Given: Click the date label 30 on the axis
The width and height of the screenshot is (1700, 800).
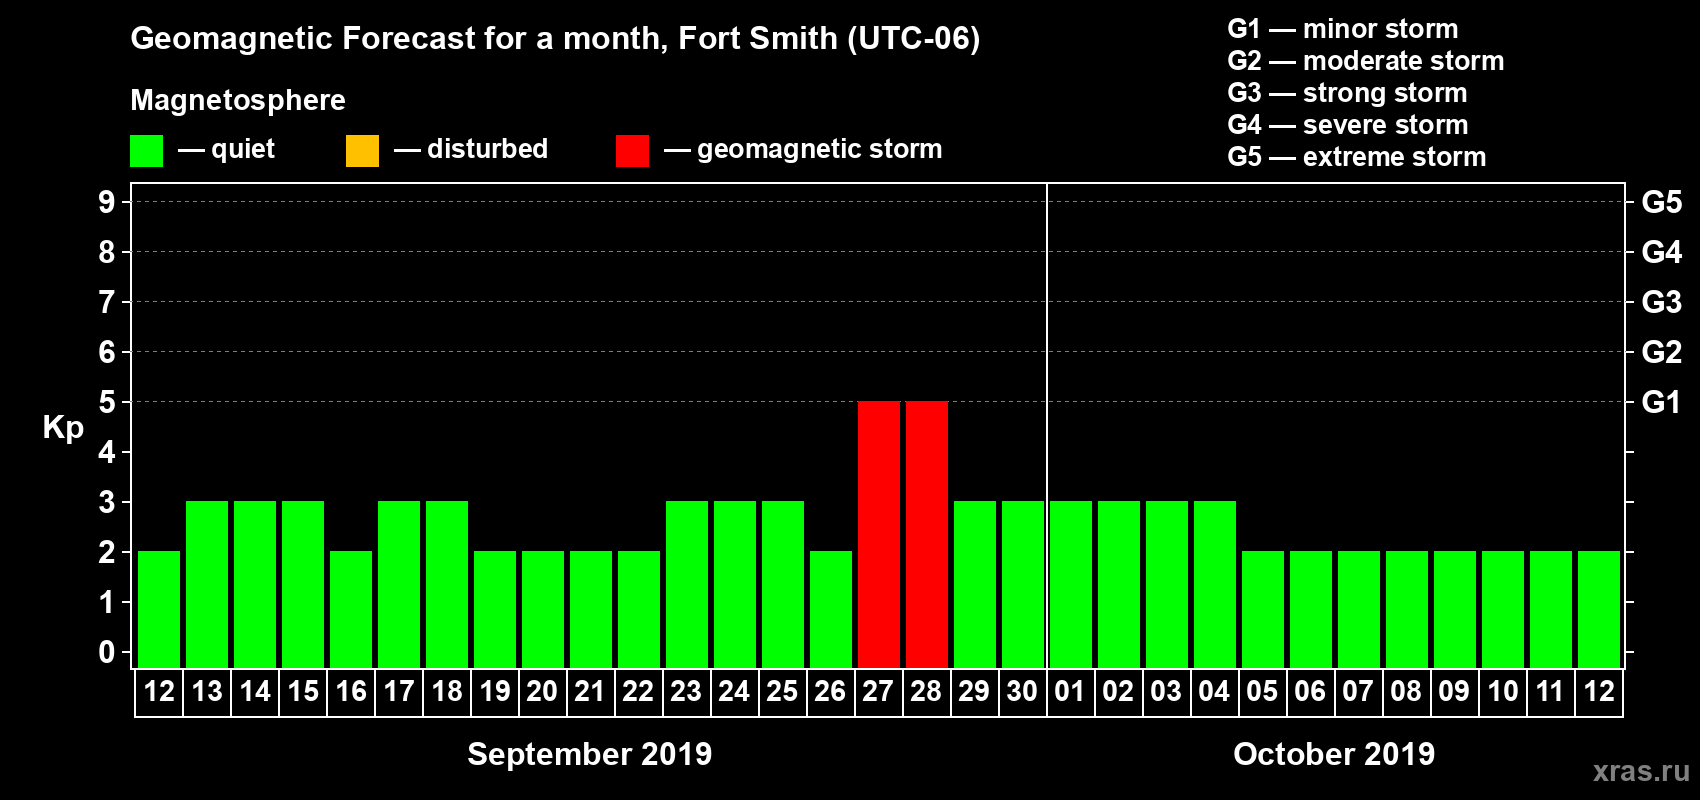Looking at the screenshot, I should pyautogui.click(x=1022, y=692).
